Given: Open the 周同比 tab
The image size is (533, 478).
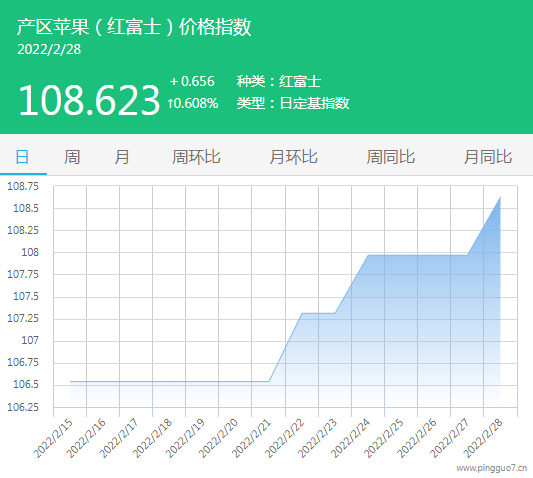Looking at the screenshot, I should pyautogui.click(x=391, y=157).
